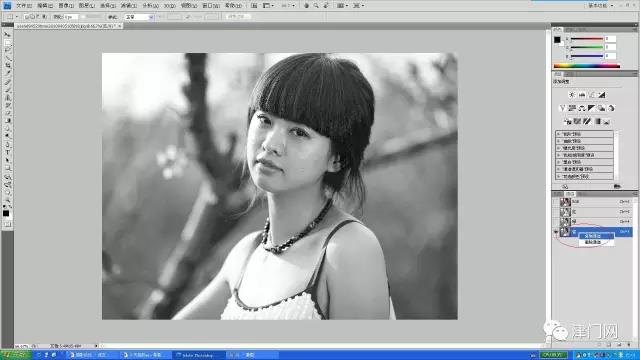The width and height of the screenshot is (640, 360).
Task: Add an Invert adjustment
Action: coord(567,122)
